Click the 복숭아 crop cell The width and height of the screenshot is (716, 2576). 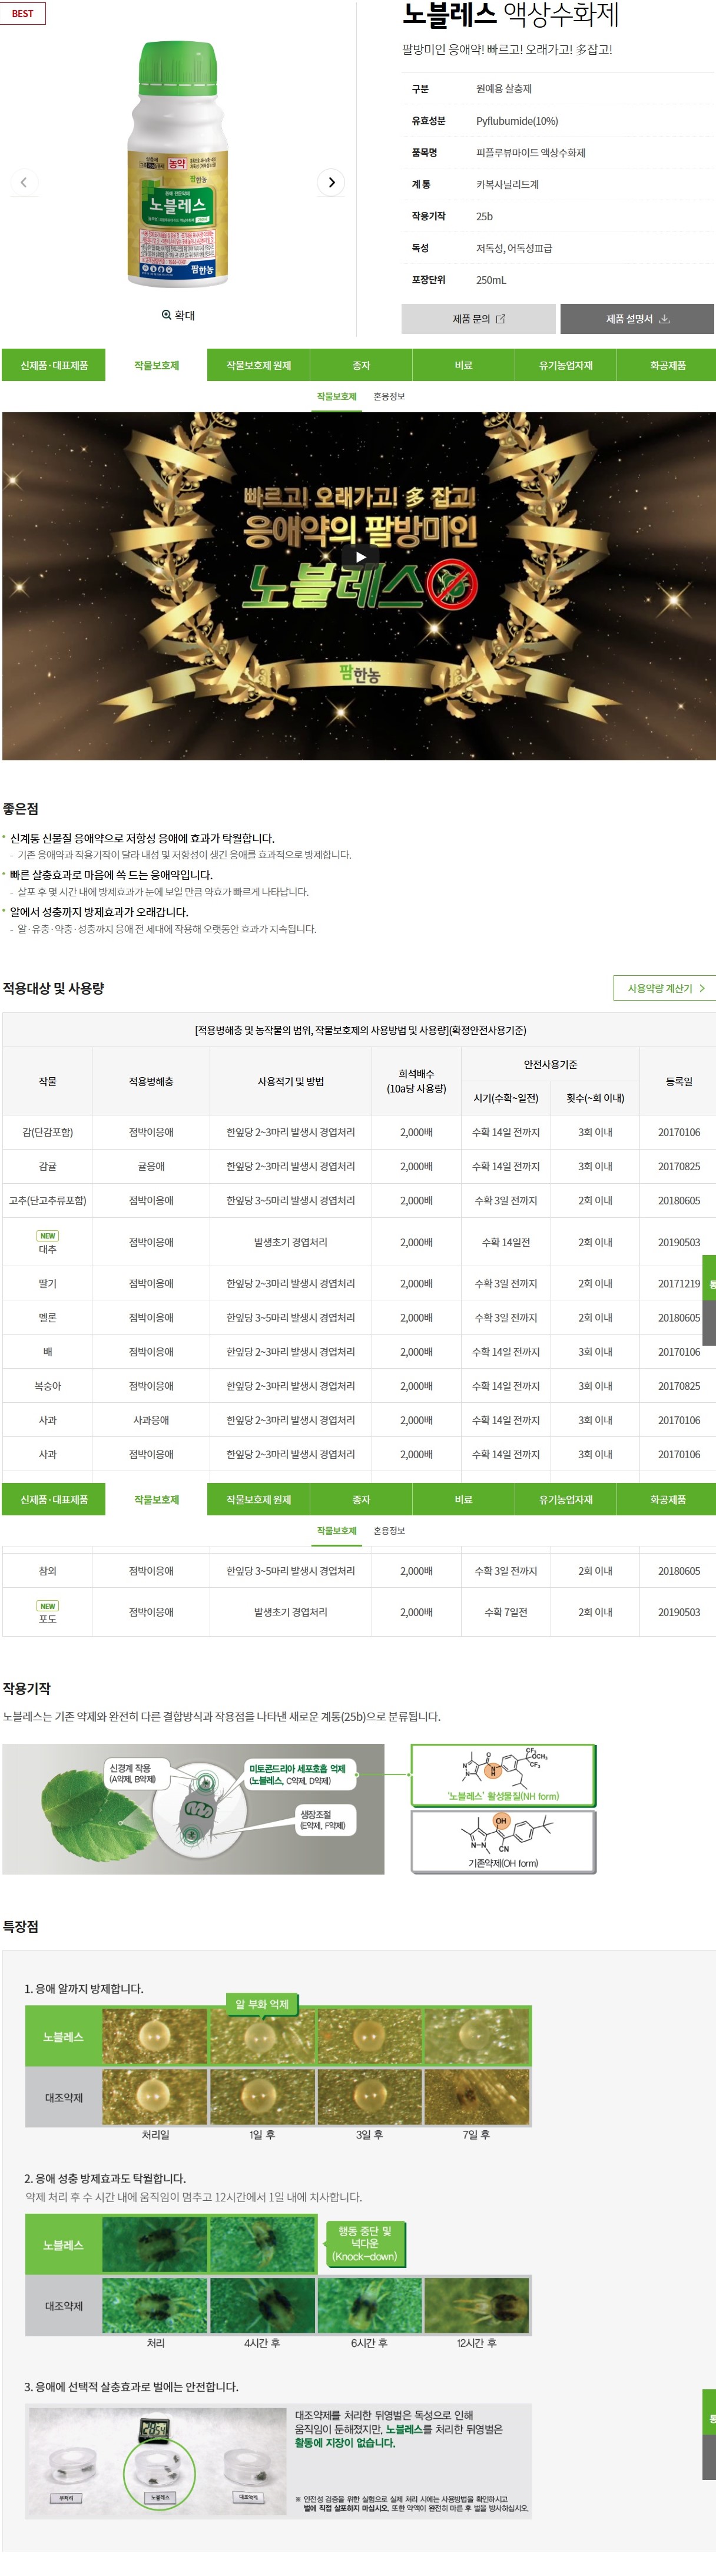click(x=47, y=1386)
